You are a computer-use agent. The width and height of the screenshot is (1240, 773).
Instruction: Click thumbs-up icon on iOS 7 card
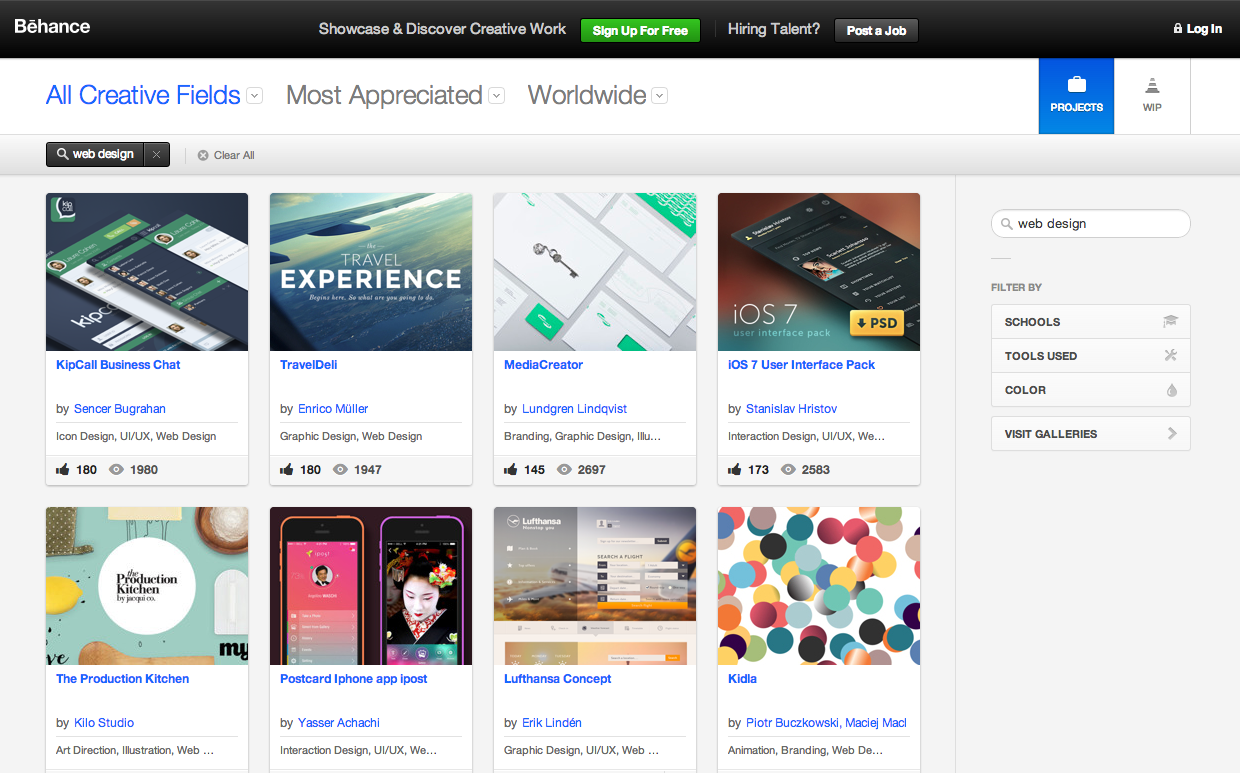(735, 469)
